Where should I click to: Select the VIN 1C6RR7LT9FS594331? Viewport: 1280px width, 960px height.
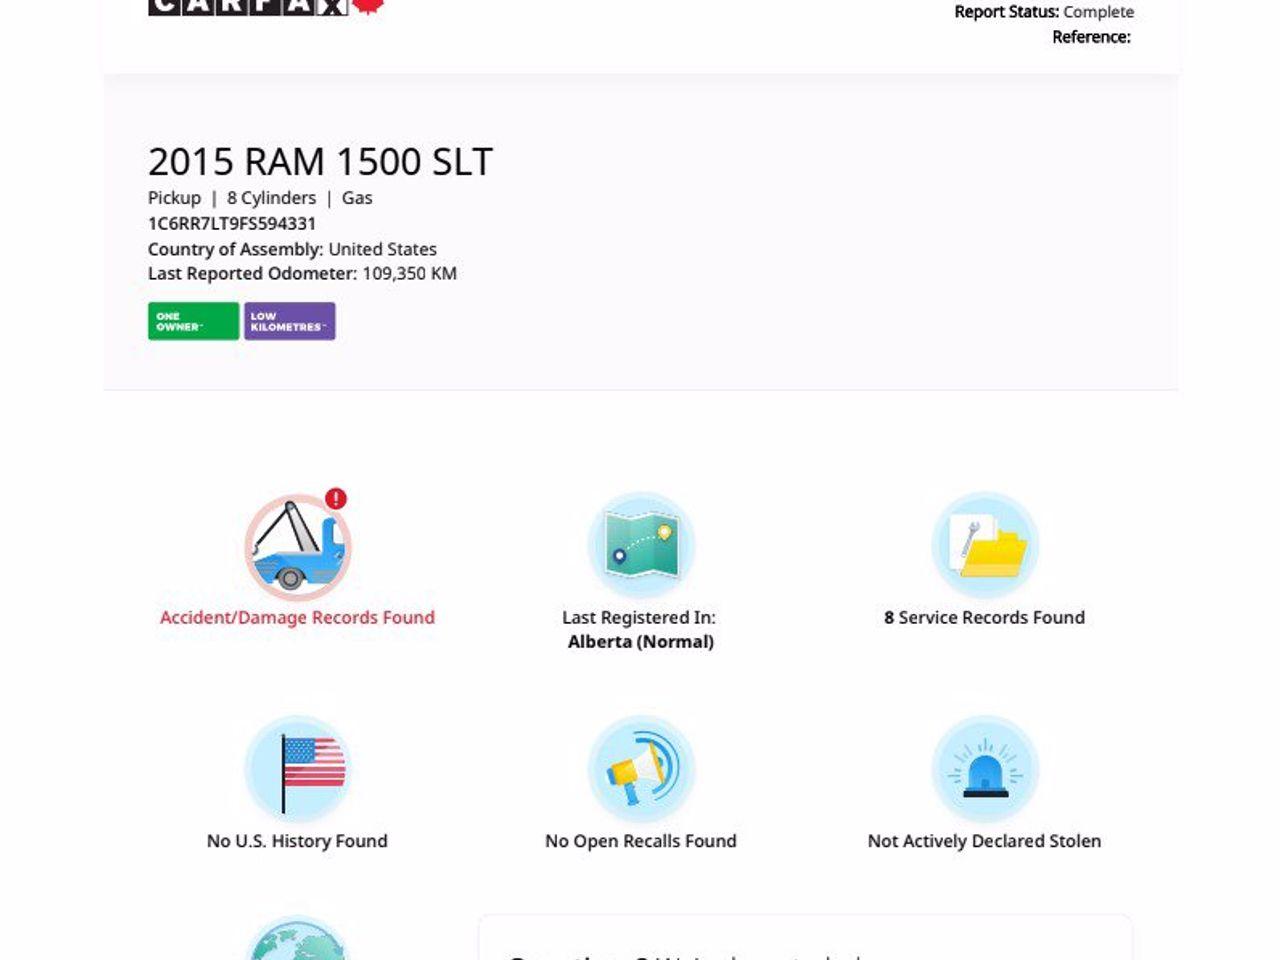(232, 224)
